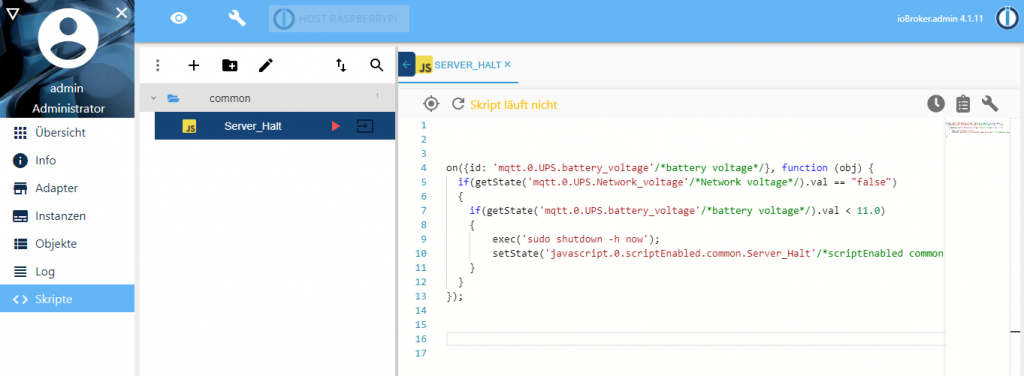Click the exec 'sudo shutdown -h now' line

pos(577,239)
